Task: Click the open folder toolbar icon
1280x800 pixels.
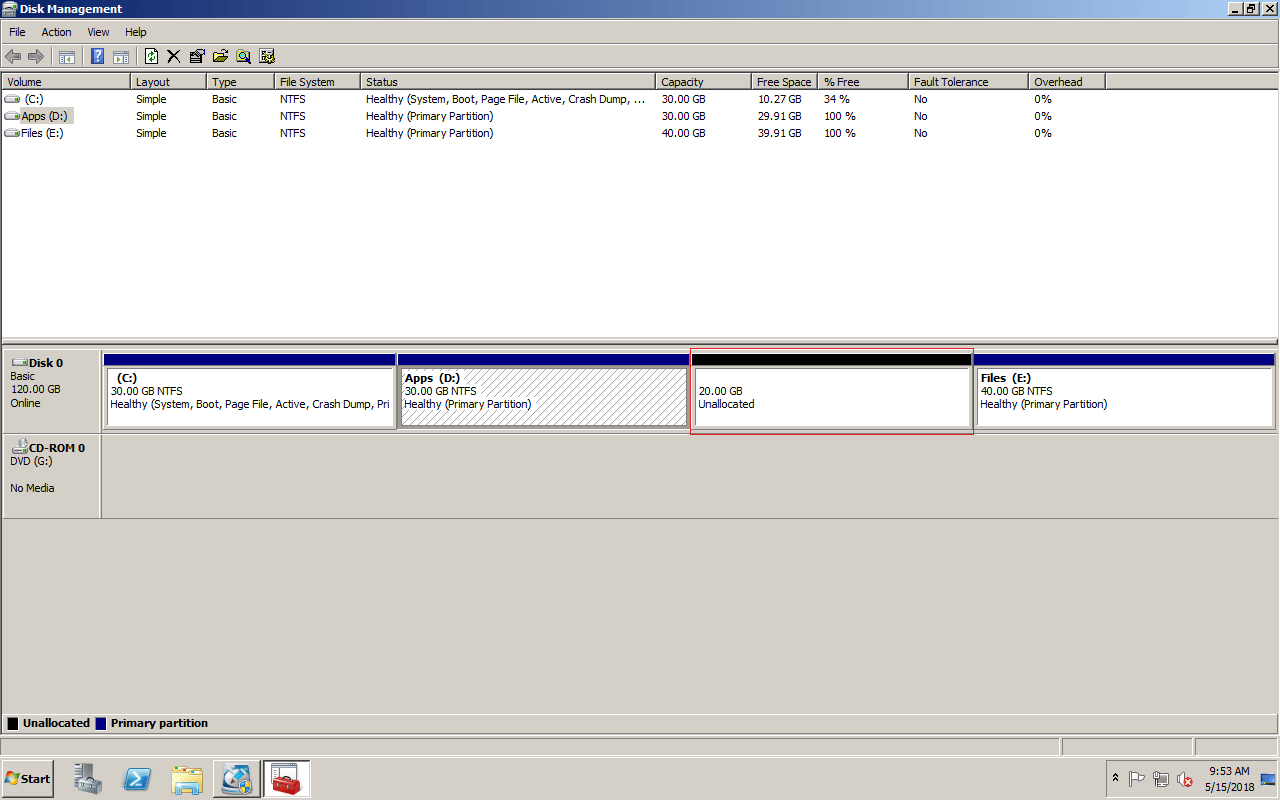Action: (x=220, y=56)
